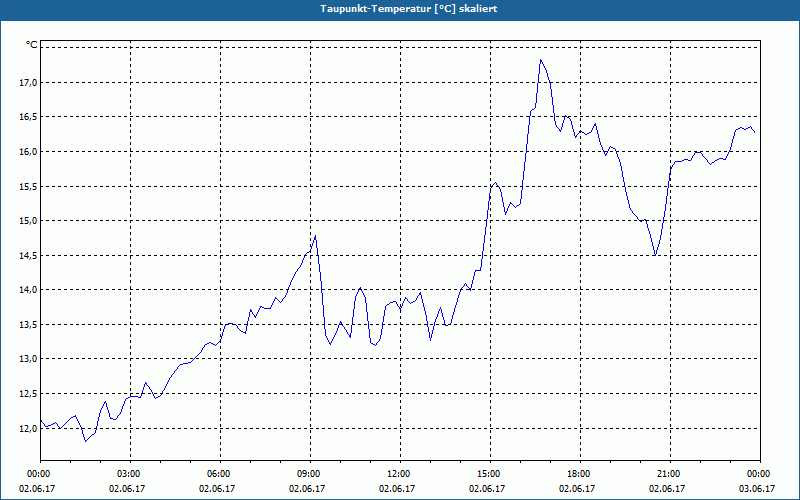Click the 03:00 time label
The height and width of the screenshot is (500, 800).
[131, 474]
